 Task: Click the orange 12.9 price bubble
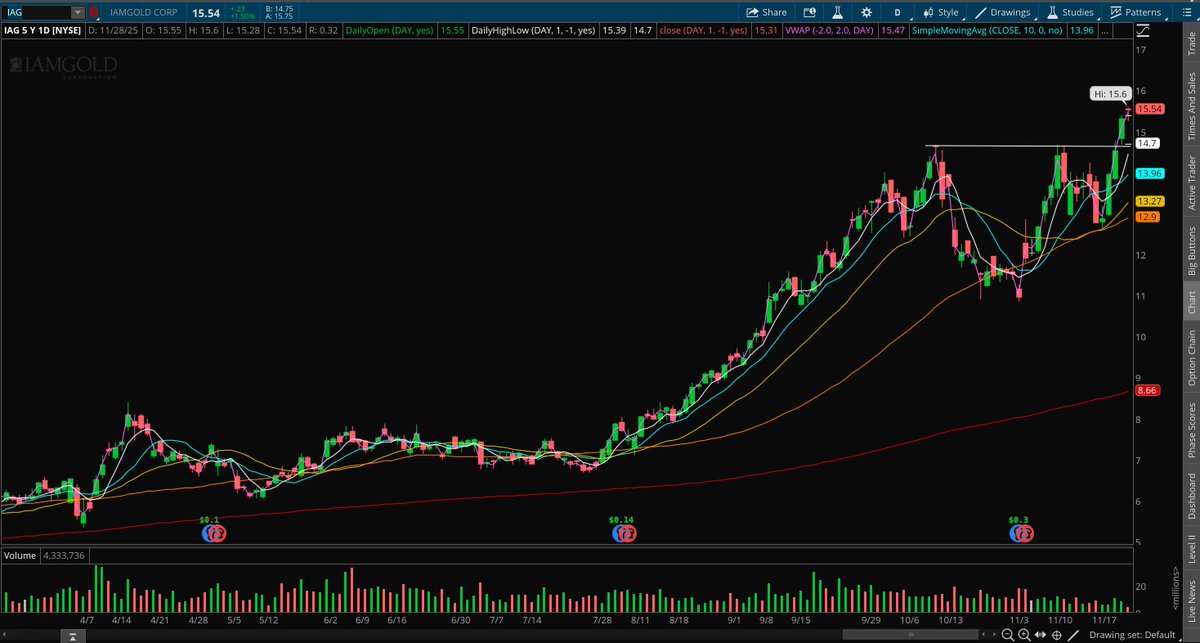1146,217
